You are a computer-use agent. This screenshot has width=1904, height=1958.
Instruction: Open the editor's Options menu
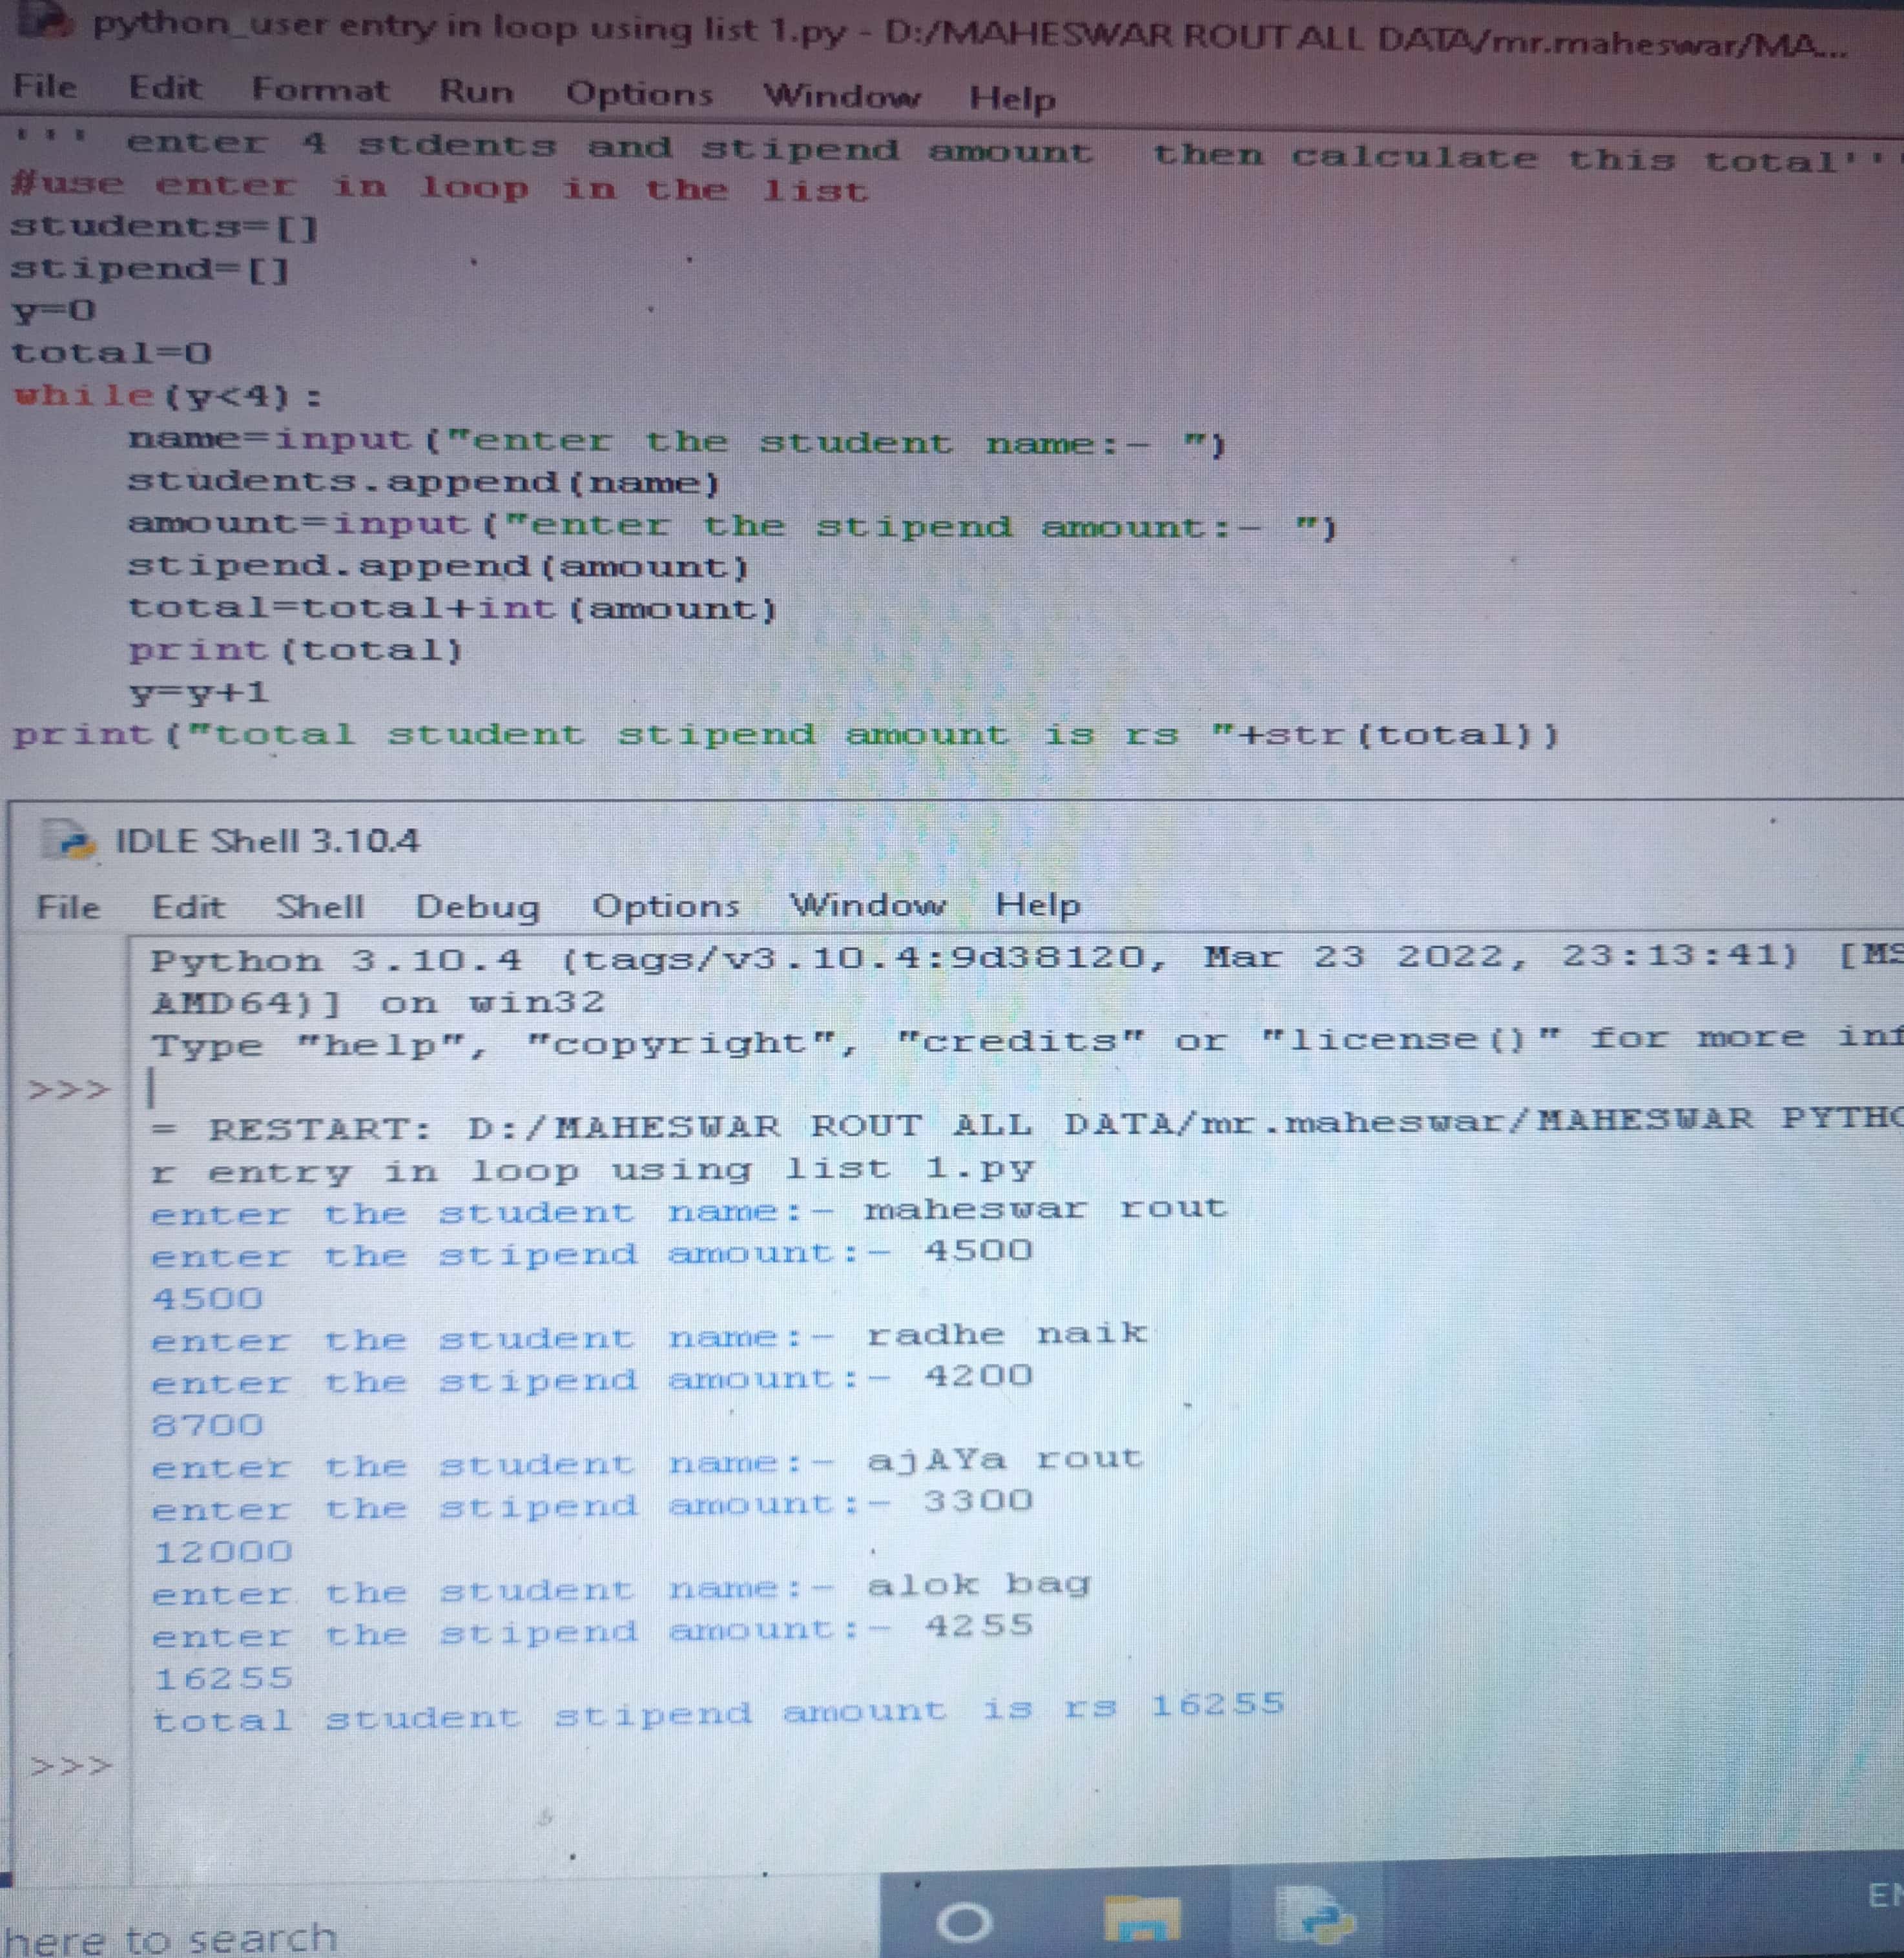click(x=639, y=94)
